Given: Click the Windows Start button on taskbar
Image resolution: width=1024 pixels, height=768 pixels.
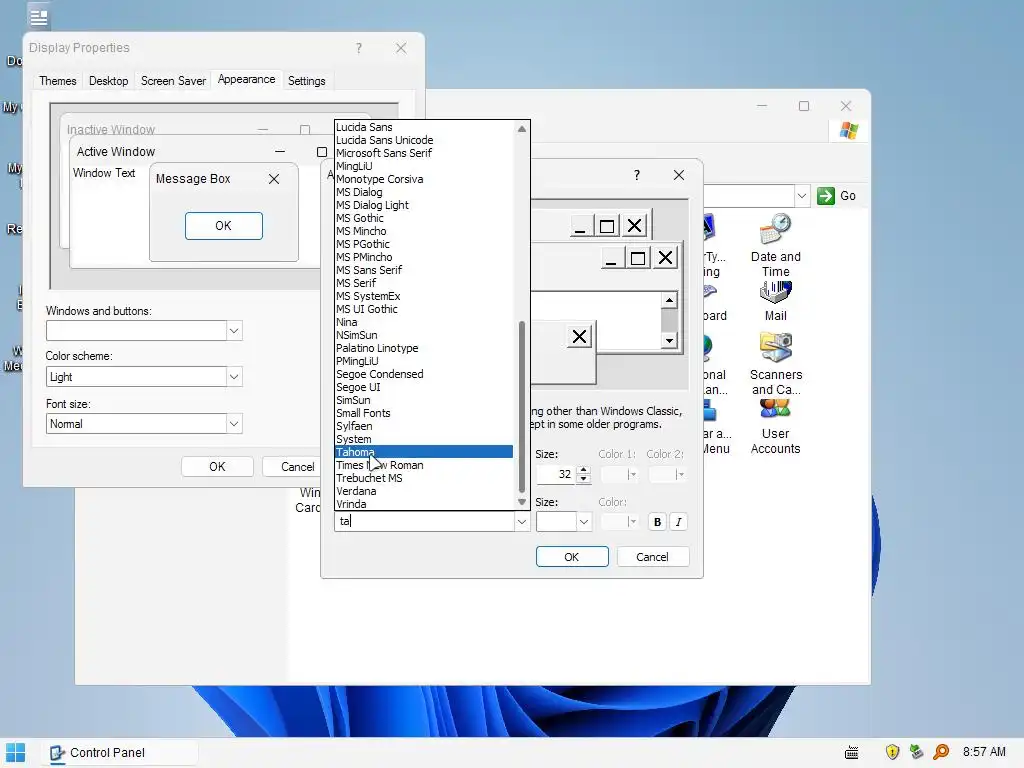Looking at the screenshot, I should 16,752.
